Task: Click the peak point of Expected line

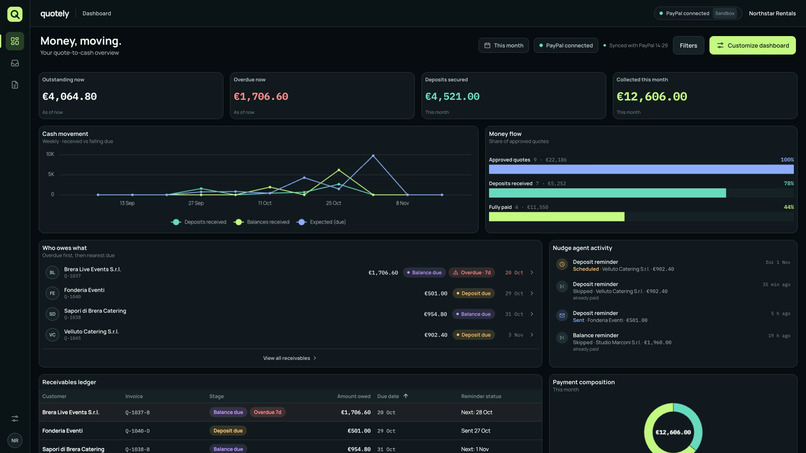Action: tap(373, 155)
